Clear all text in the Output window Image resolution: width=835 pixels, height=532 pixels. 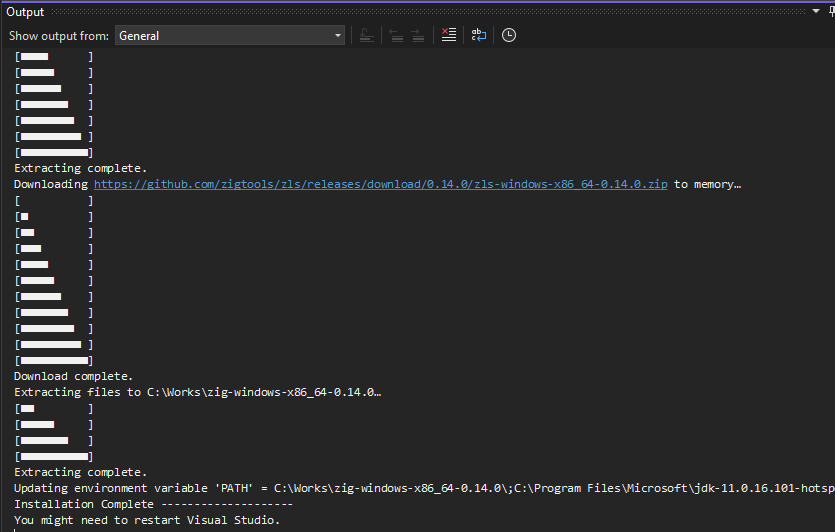pos(449,35)
